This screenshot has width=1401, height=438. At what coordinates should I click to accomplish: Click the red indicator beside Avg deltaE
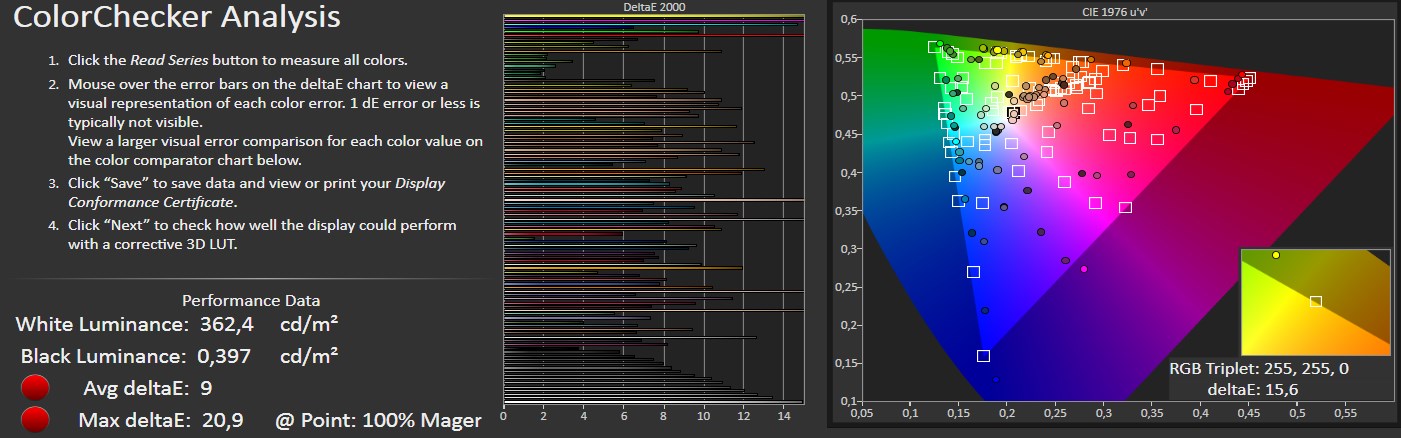(37, 388)
